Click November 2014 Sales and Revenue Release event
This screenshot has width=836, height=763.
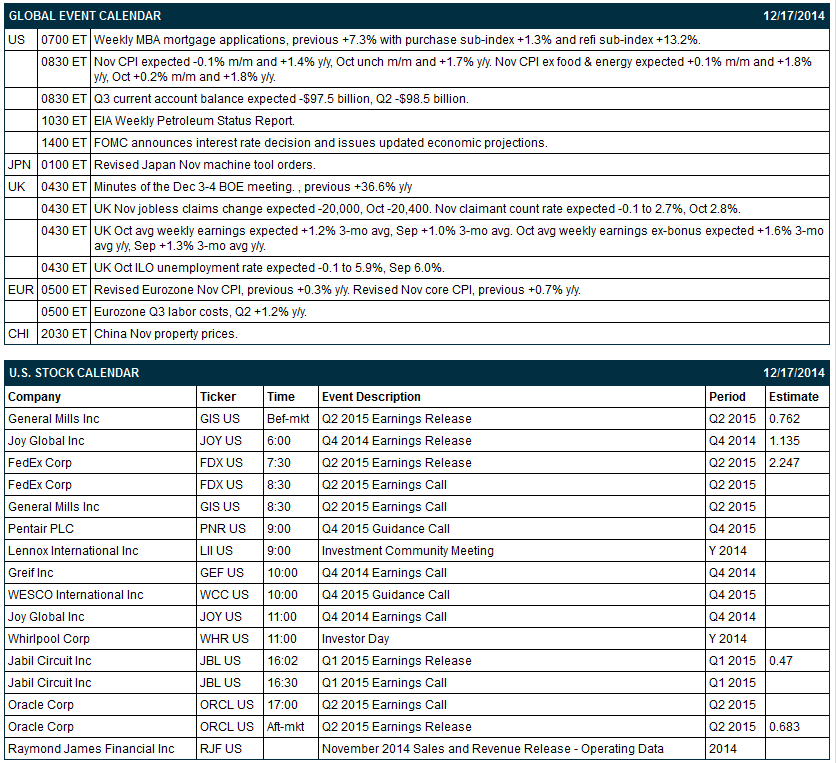(x=493, y=749)
